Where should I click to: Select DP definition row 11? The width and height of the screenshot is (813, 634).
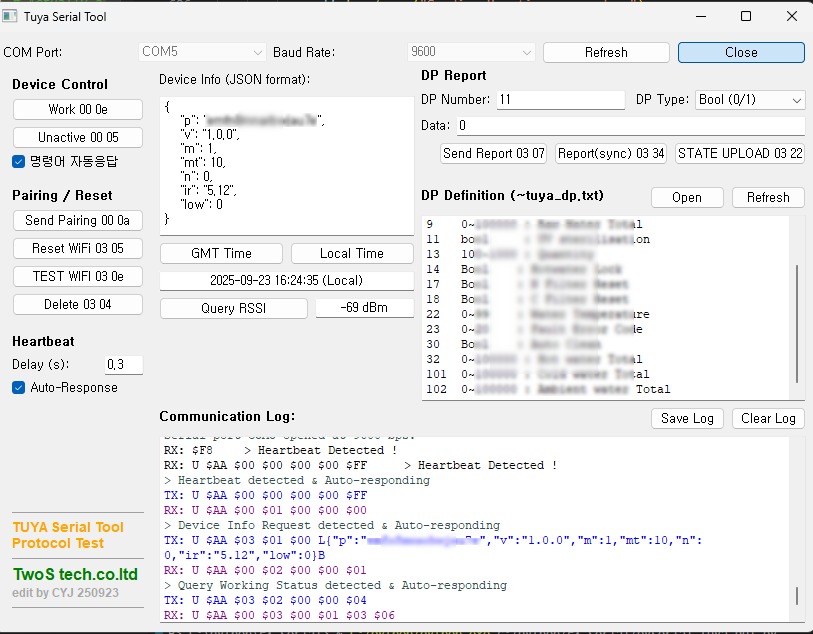click(x=538, y=239)
